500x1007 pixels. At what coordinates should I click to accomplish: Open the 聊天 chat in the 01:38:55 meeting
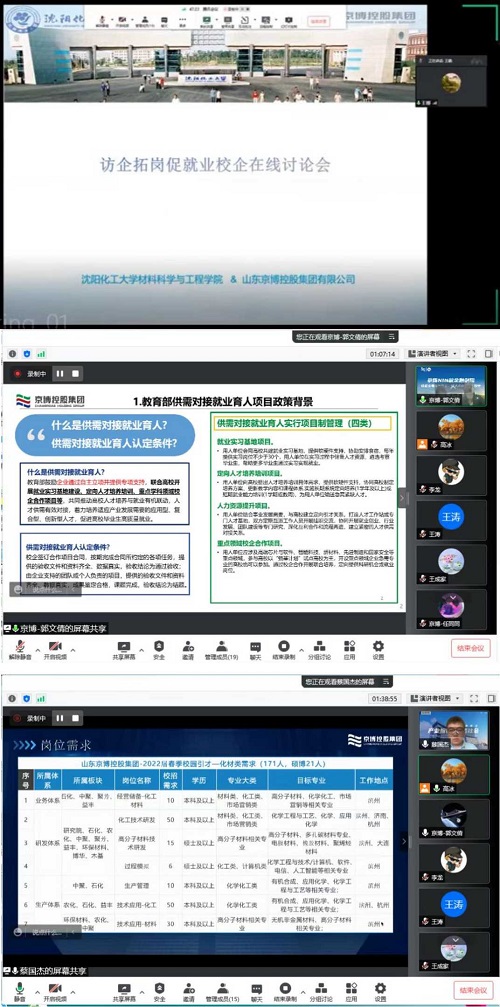255,992
